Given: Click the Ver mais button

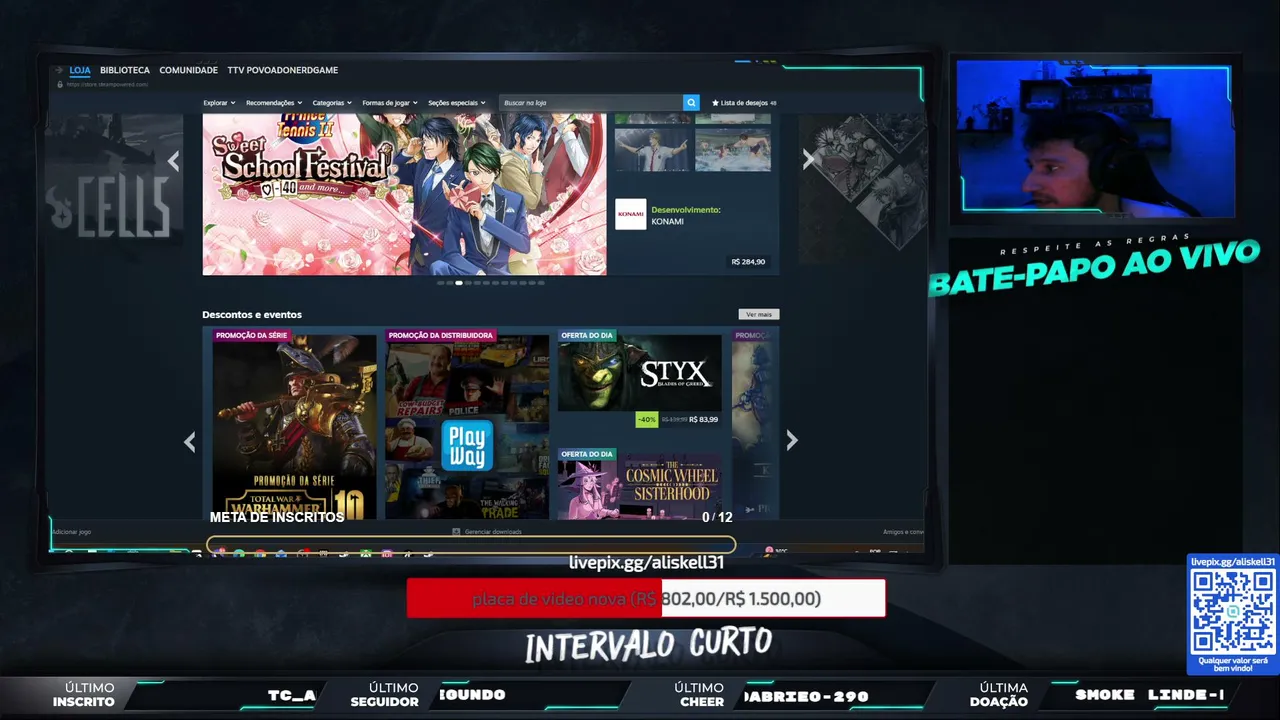Looking at the screenshot, I should click(x=759, y=314).
